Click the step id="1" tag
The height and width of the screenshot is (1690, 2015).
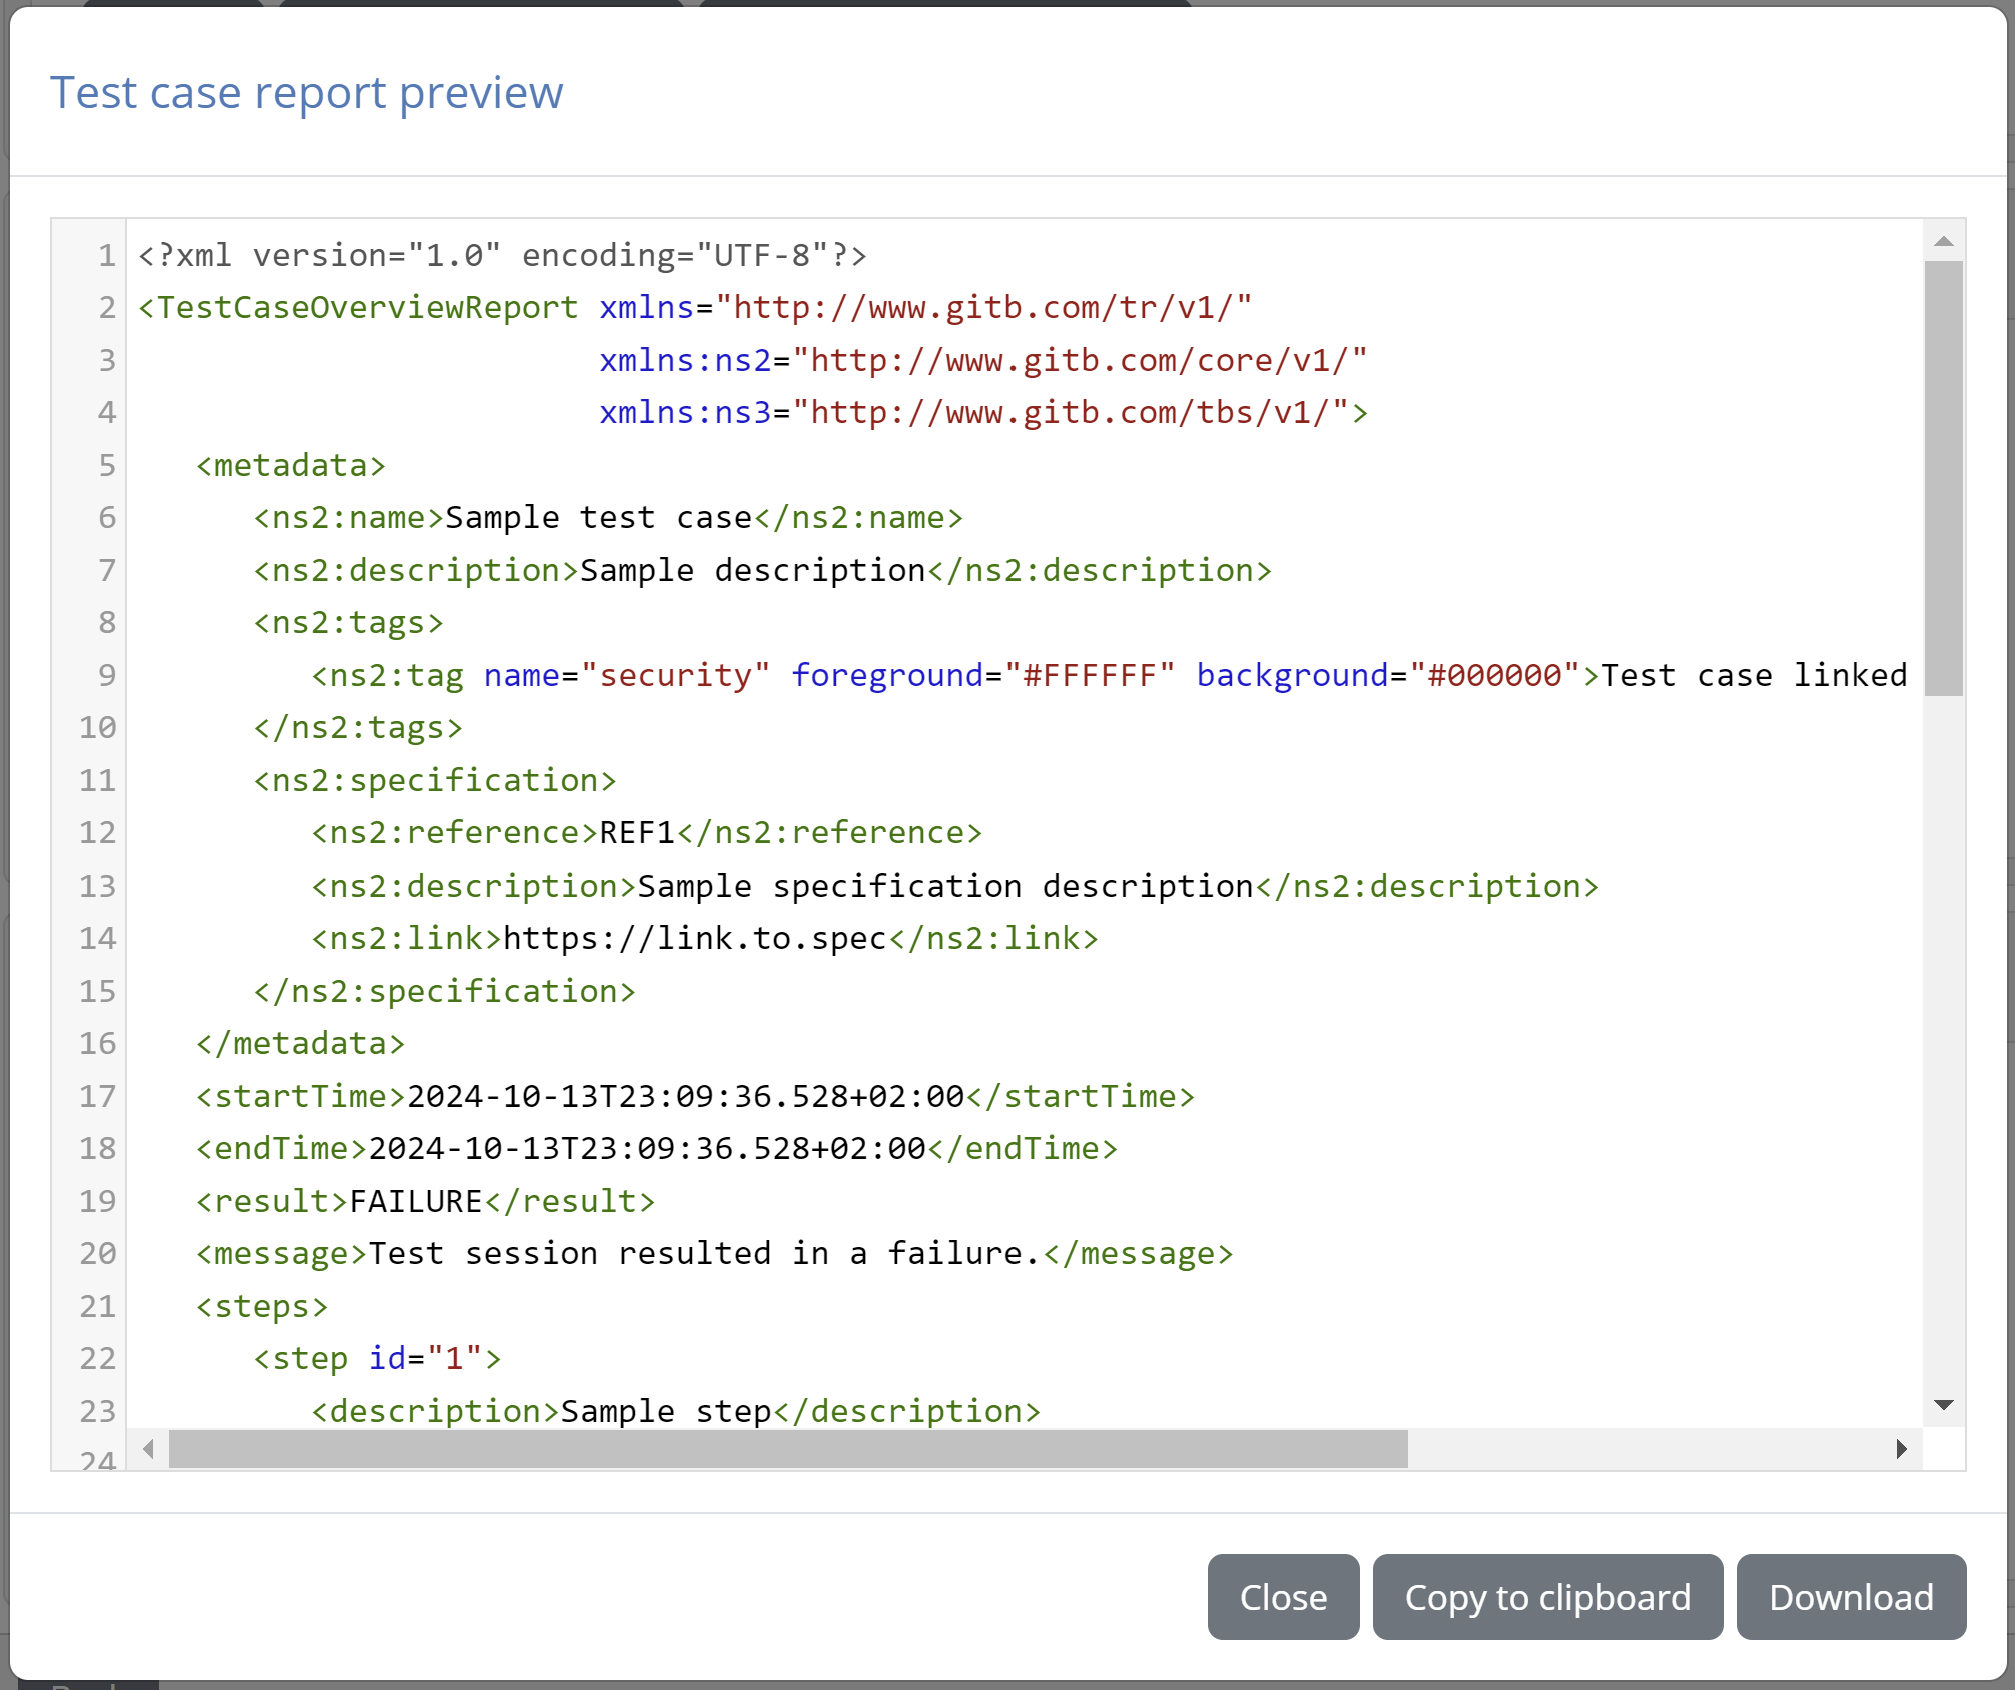point(378,1358)
